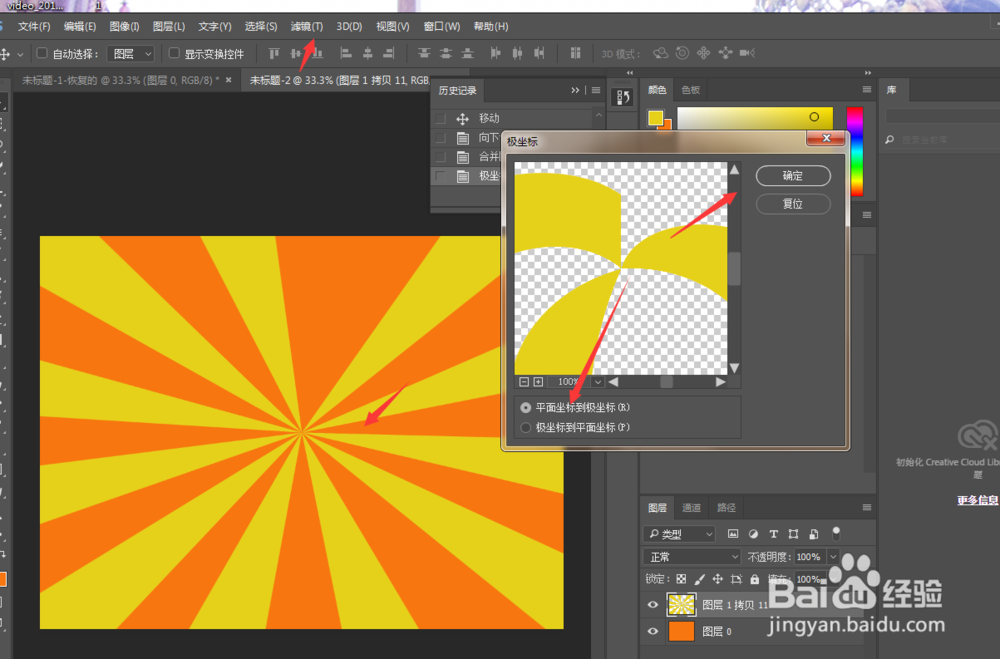
Task: Switch to the 通道 tab
Action: pos(691,508)
